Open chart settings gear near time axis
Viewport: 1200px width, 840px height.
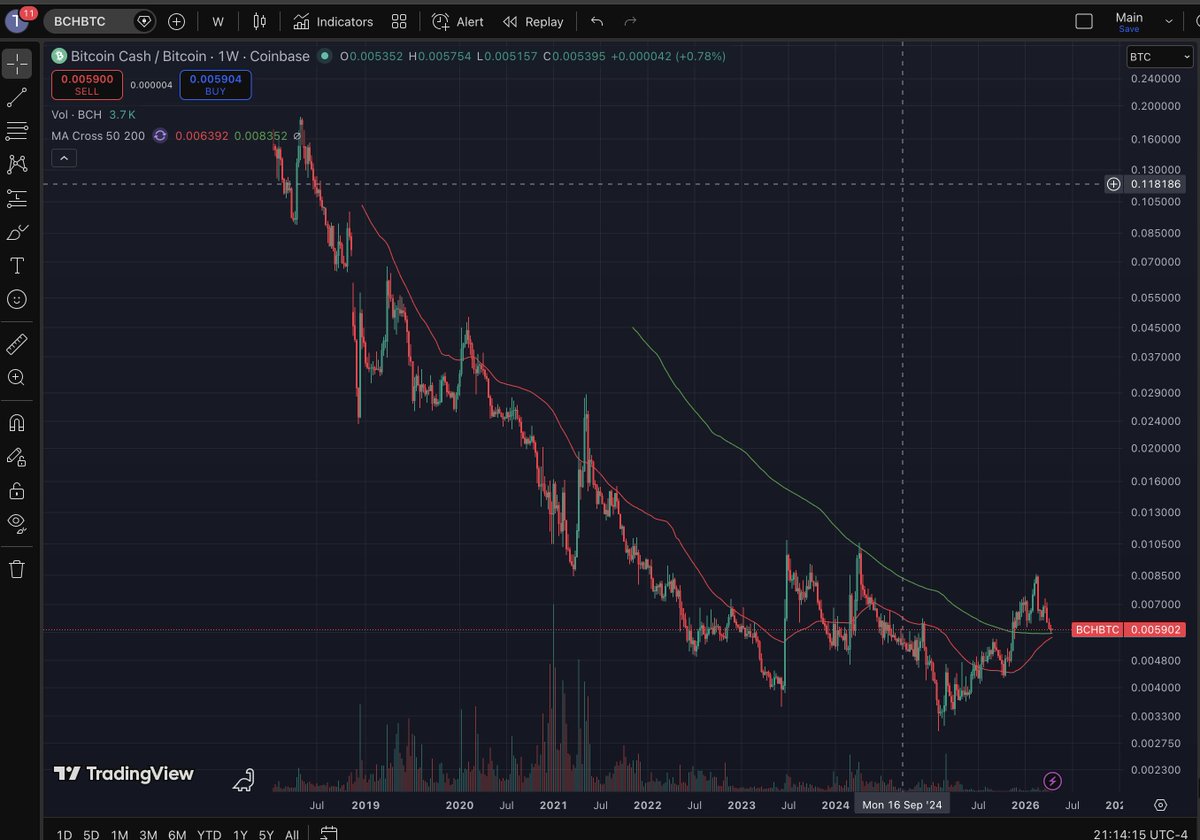pos(1160,805)
